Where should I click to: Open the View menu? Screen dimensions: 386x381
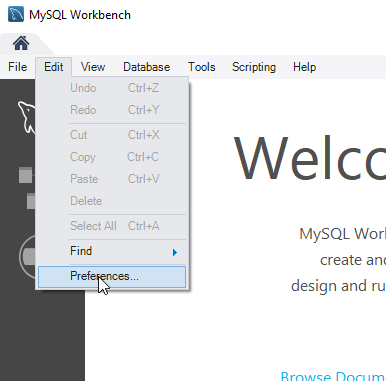[93, 67]
